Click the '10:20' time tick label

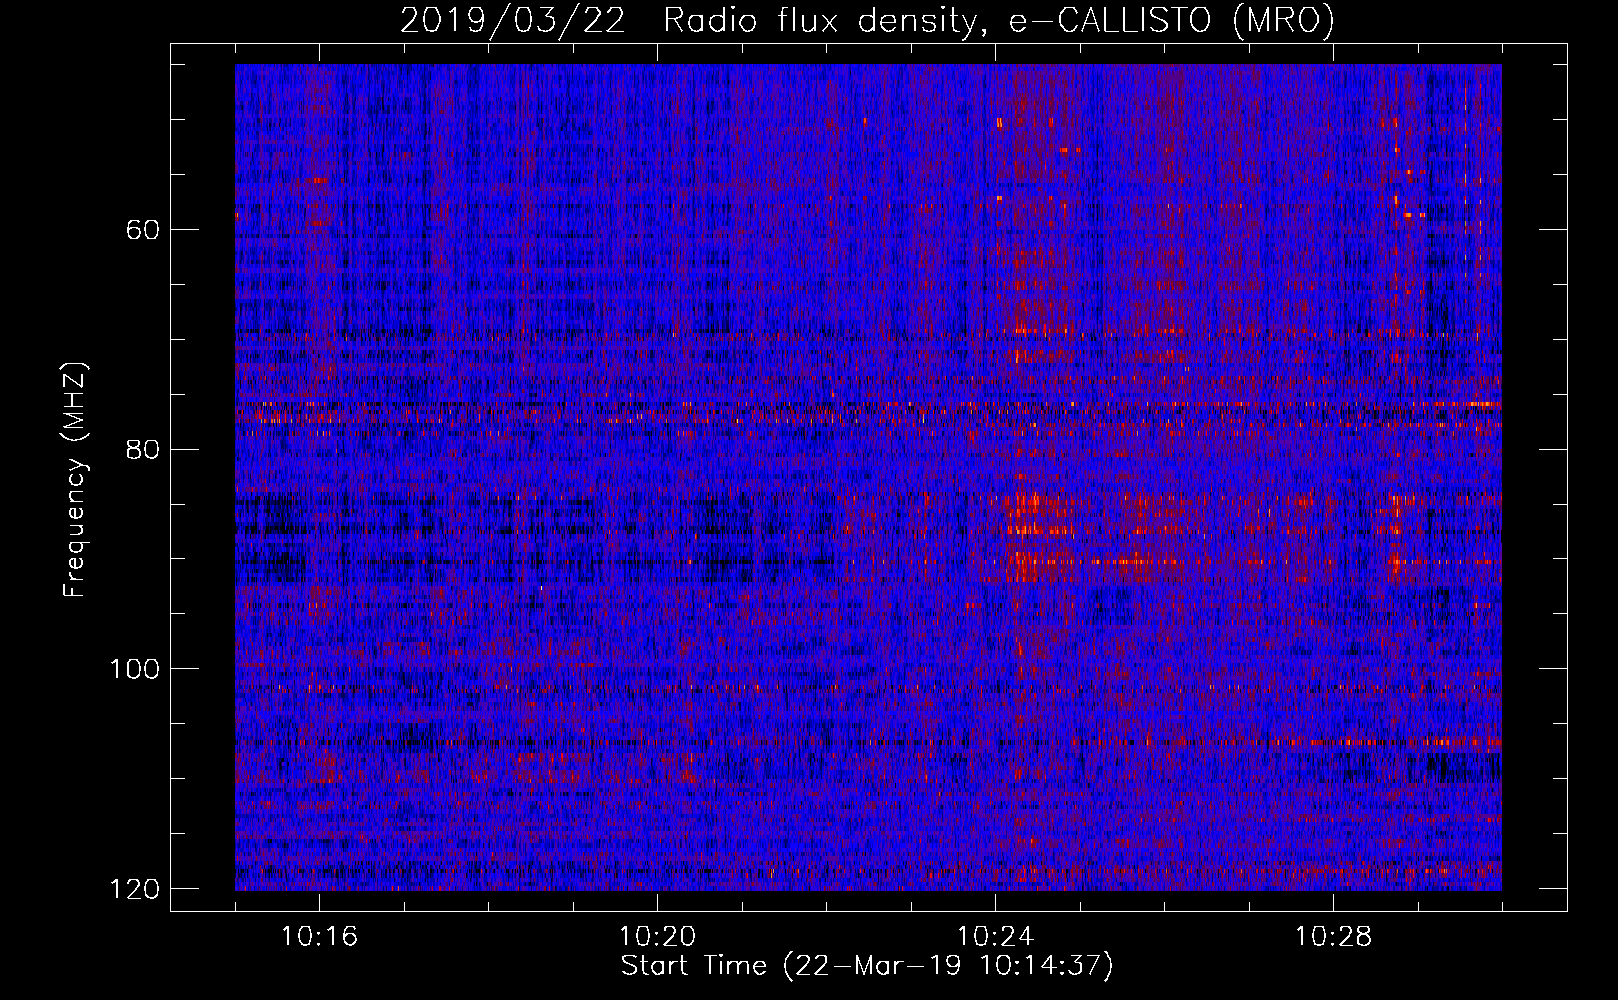click(x=657, y=937)
